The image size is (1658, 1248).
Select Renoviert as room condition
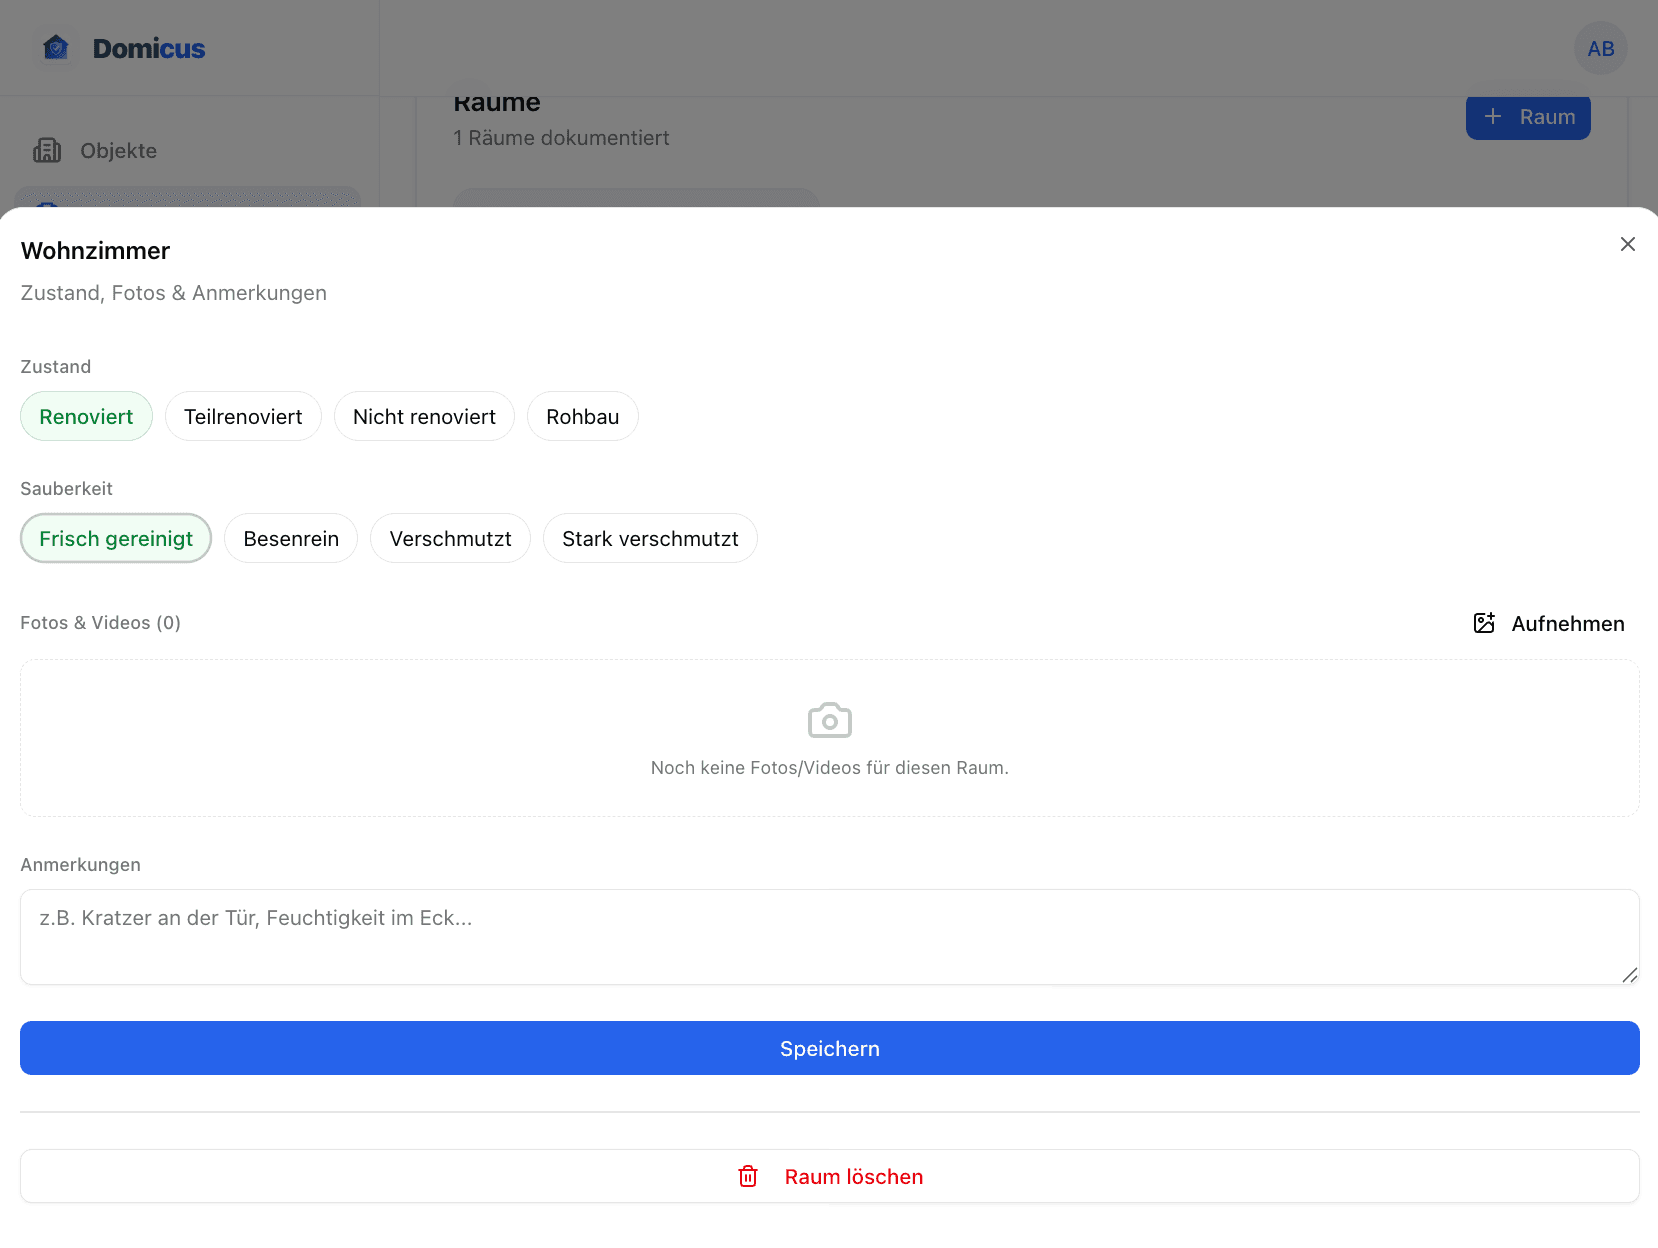(x=86, y=416)
